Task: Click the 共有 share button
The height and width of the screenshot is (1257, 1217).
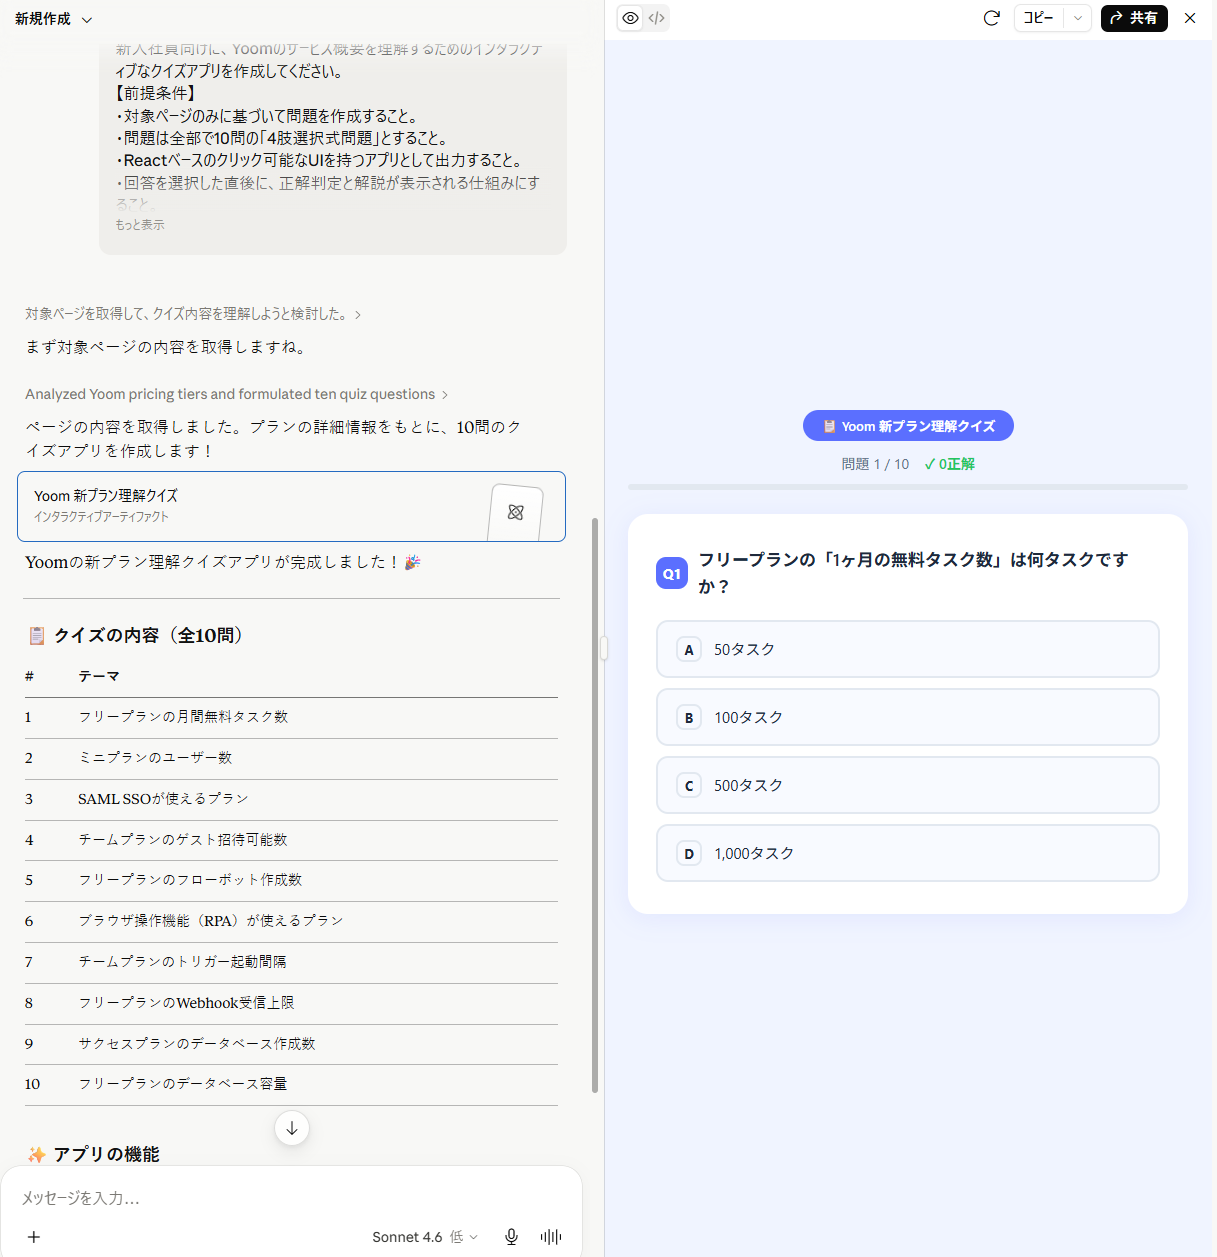Action: (1134, 18)
